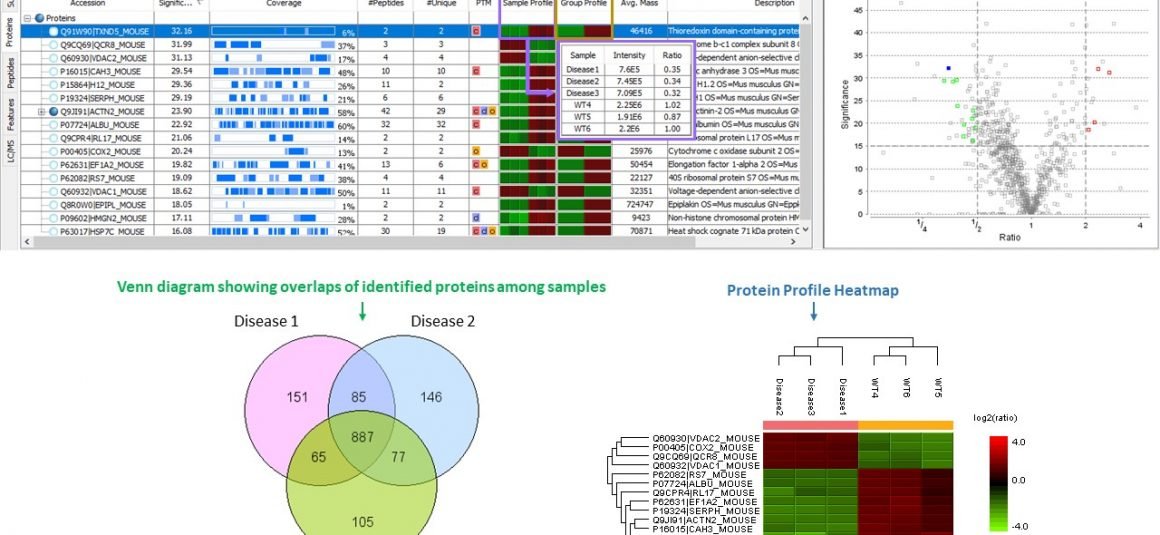Click the circle icon beside Q9CQ69|QCR8_MOUSE
The width and height of the screenshot is (1160, 535).
53,45
